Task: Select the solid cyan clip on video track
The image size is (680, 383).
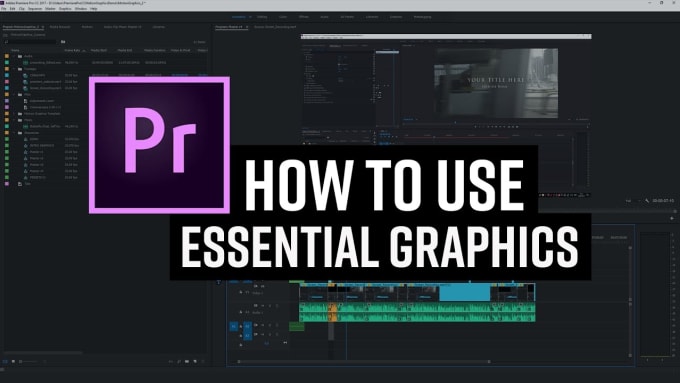Action: 464,292
